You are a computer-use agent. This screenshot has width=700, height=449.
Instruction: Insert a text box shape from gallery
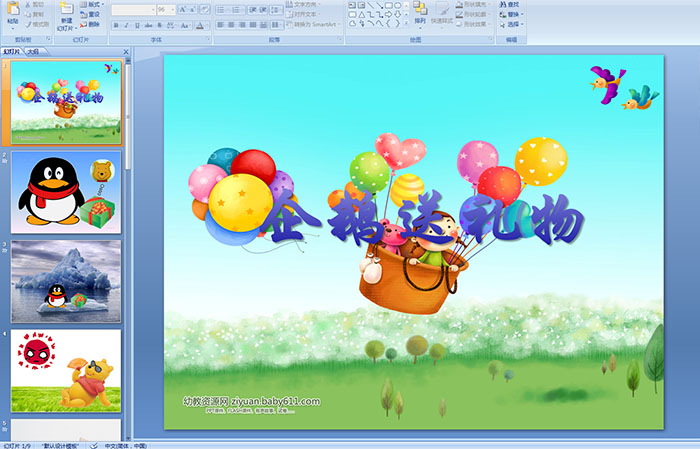[x=352, y=5]
